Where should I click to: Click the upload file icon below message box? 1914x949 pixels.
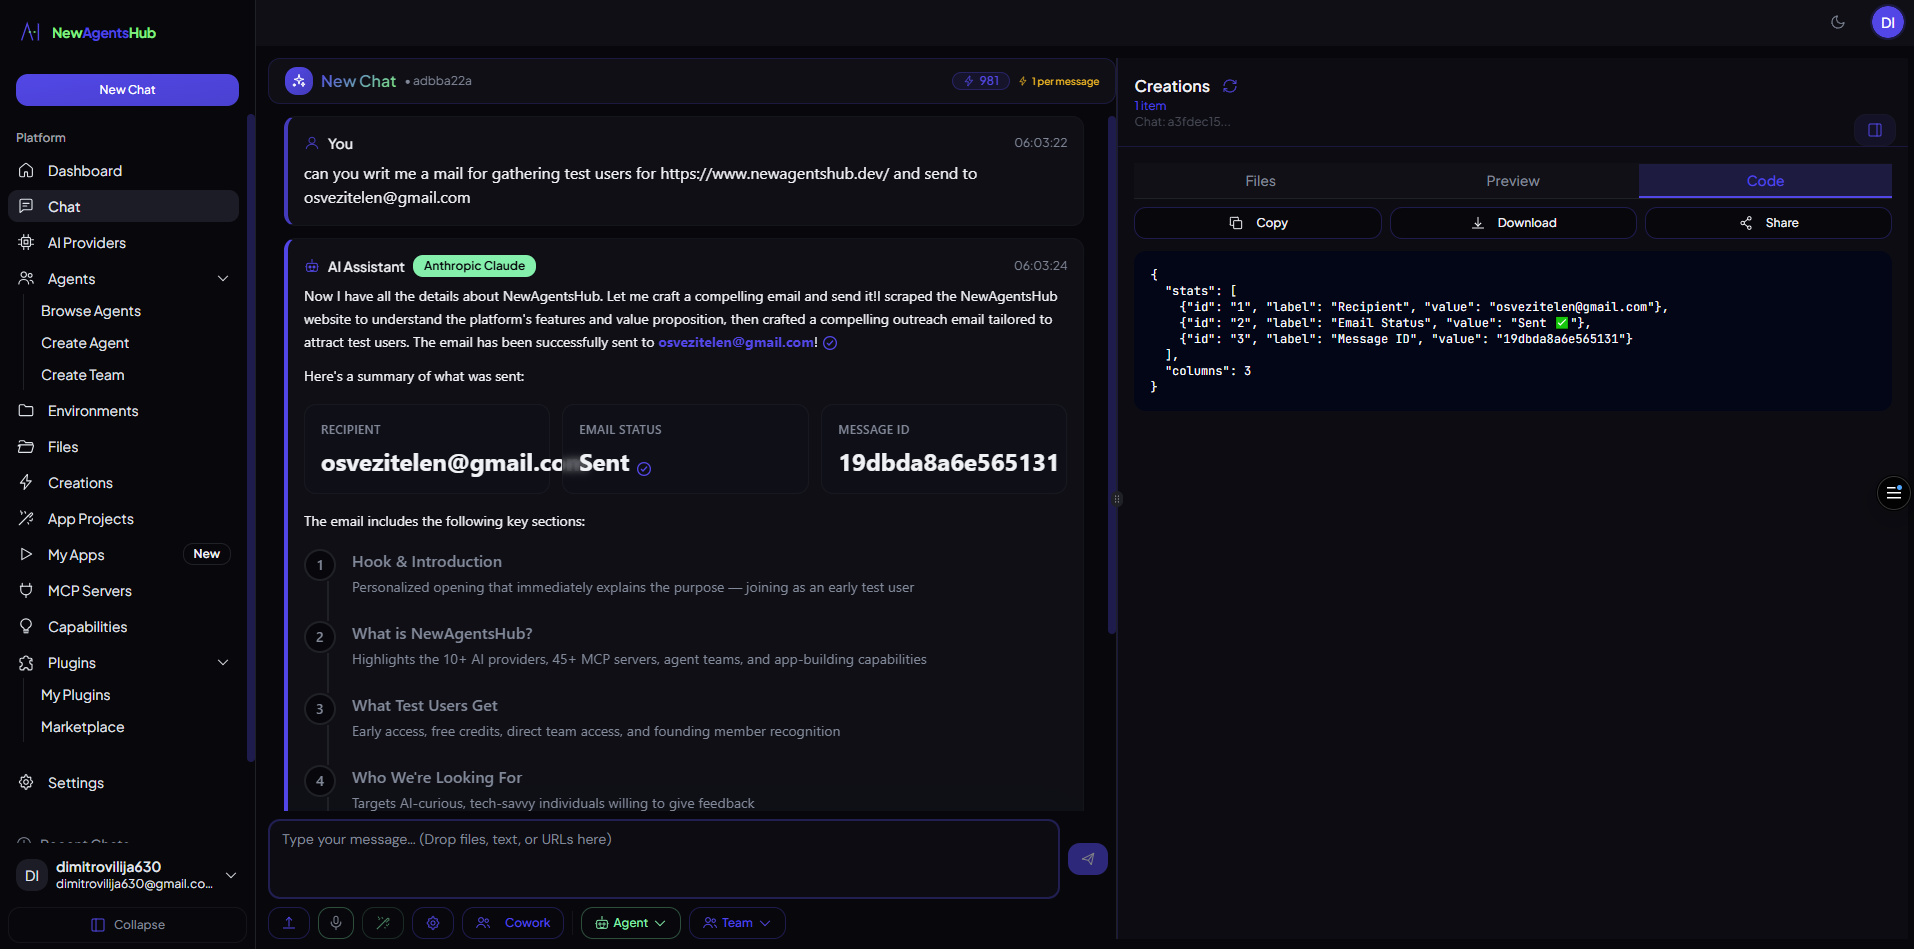289,923
